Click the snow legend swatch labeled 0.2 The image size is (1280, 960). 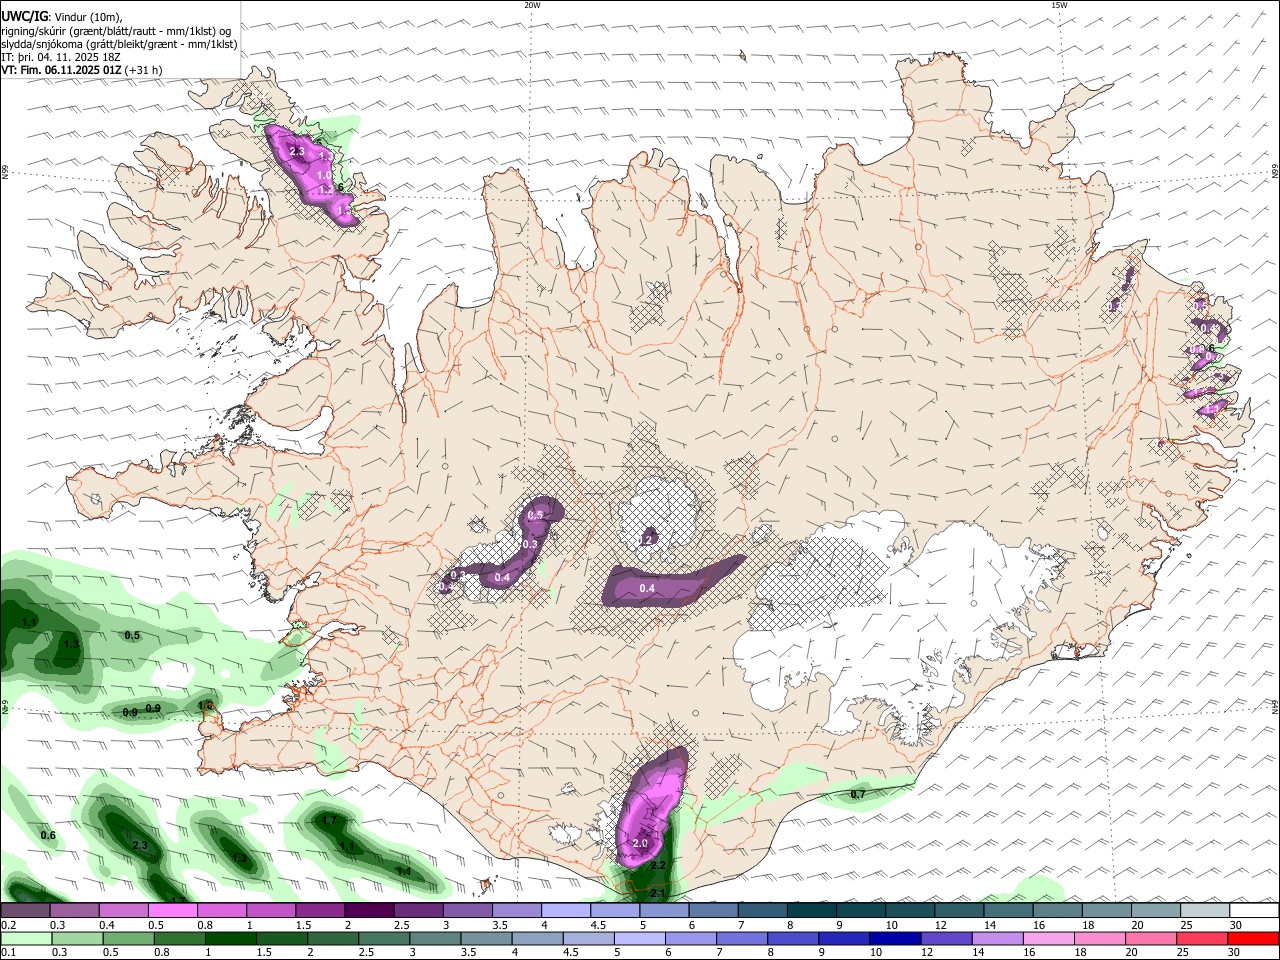point(25,911)
